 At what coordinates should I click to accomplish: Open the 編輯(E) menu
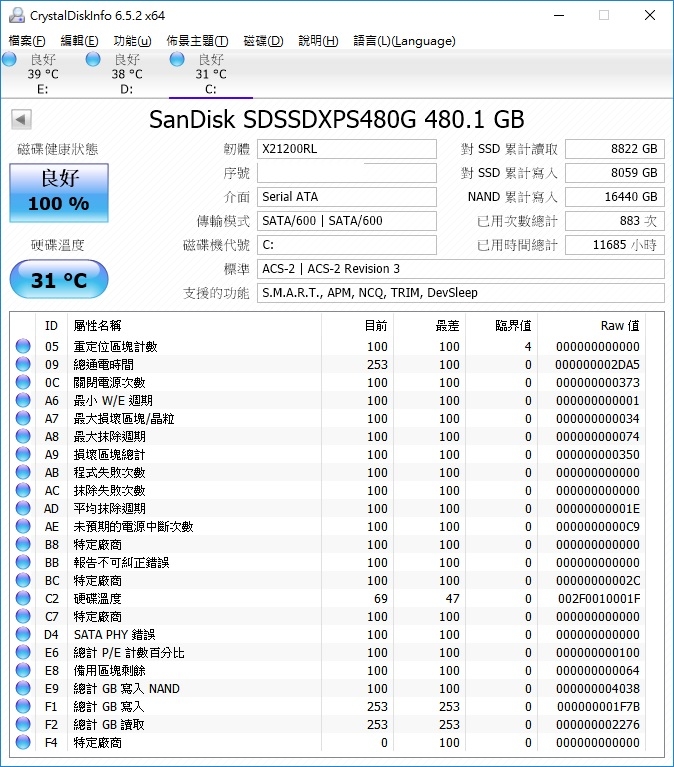(x=79, y=41)
